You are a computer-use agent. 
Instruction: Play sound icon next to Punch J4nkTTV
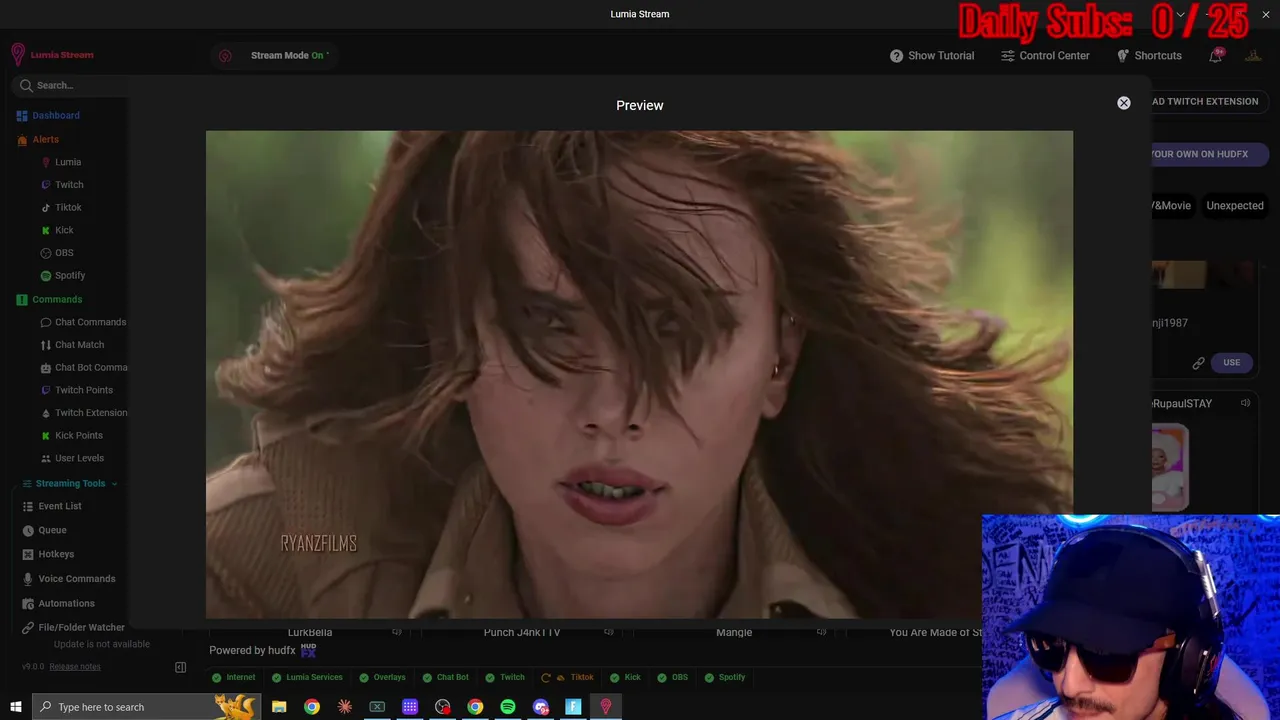click(609, 632)
